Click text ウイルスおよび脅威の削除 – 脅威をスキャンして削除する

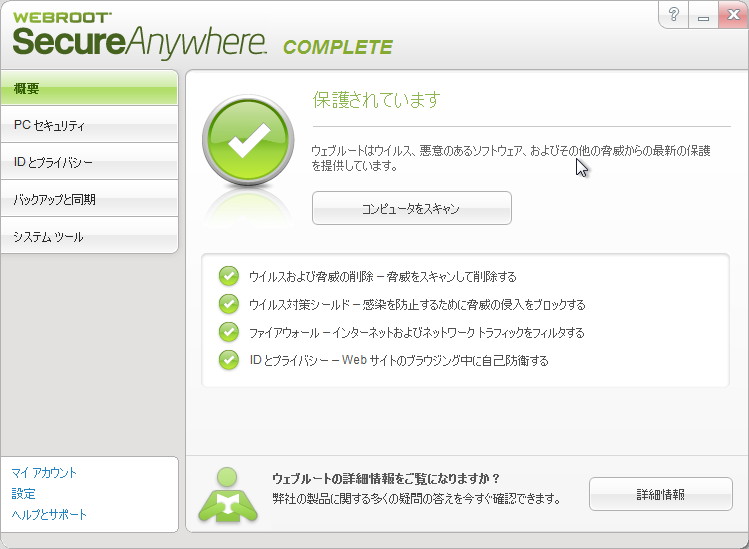(x=383, y=277)
